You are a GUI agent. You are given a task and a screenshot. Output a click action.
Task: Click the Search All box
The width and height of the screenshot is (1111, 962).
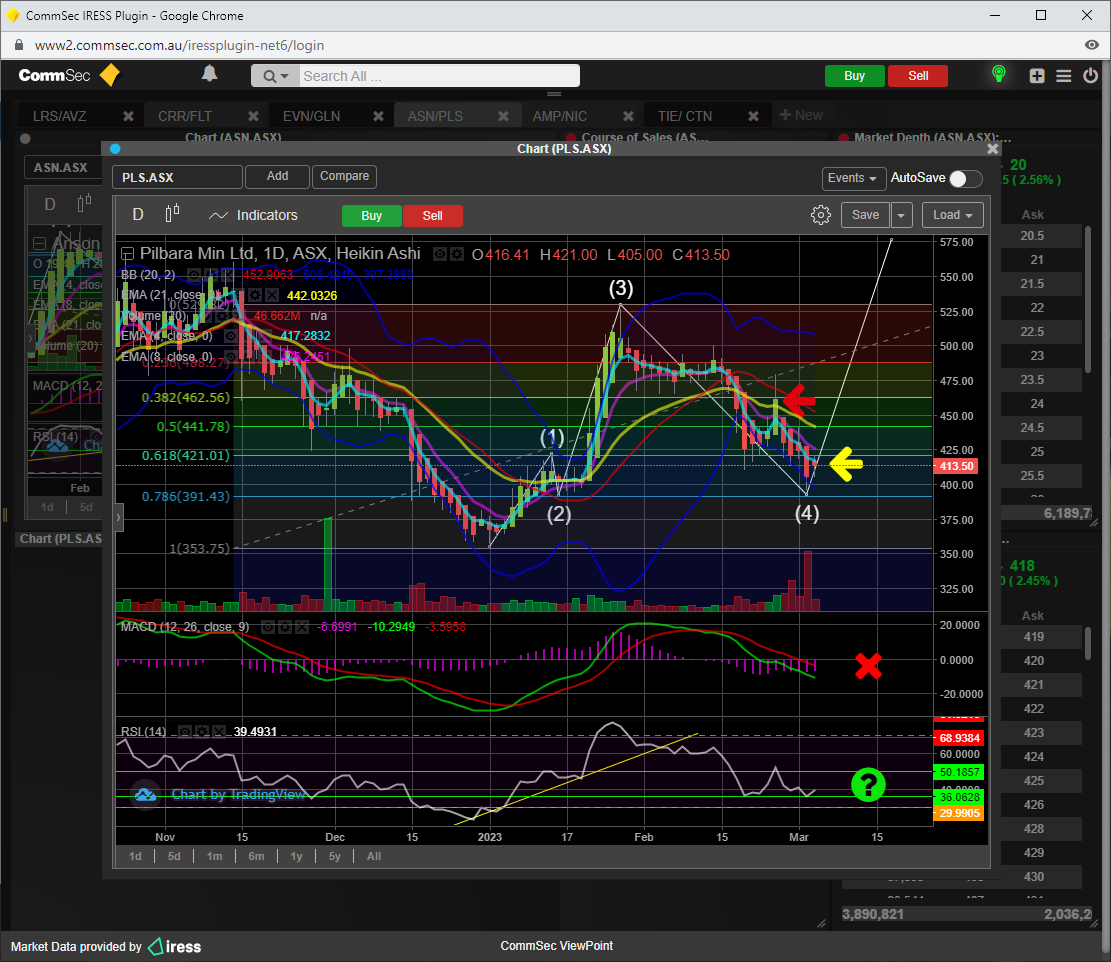coord(439,76)
